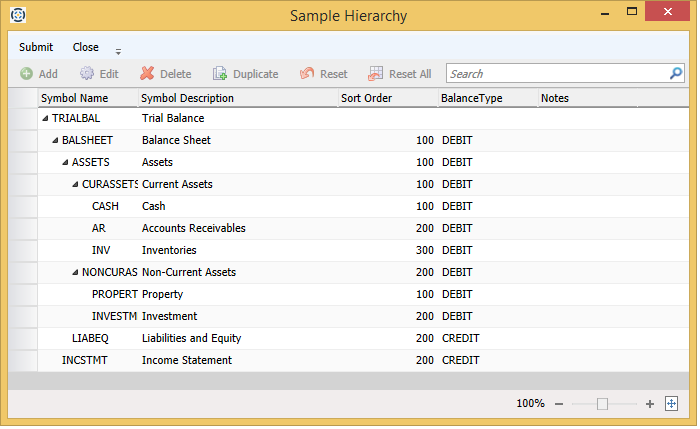Collapse the TRIALBAL tree node
Image resolution: width=700 pixels, height=429 pixels.
pyautogui.click(x=45, y=119)
